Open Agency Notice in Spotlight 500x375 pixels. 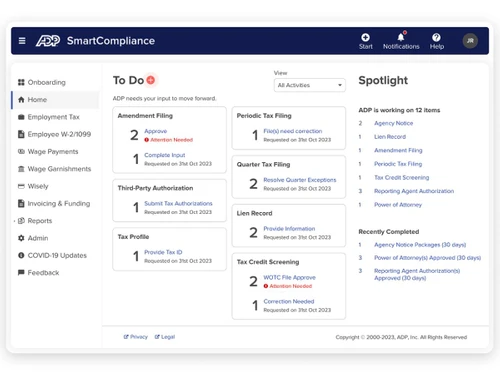pos(393,123)
